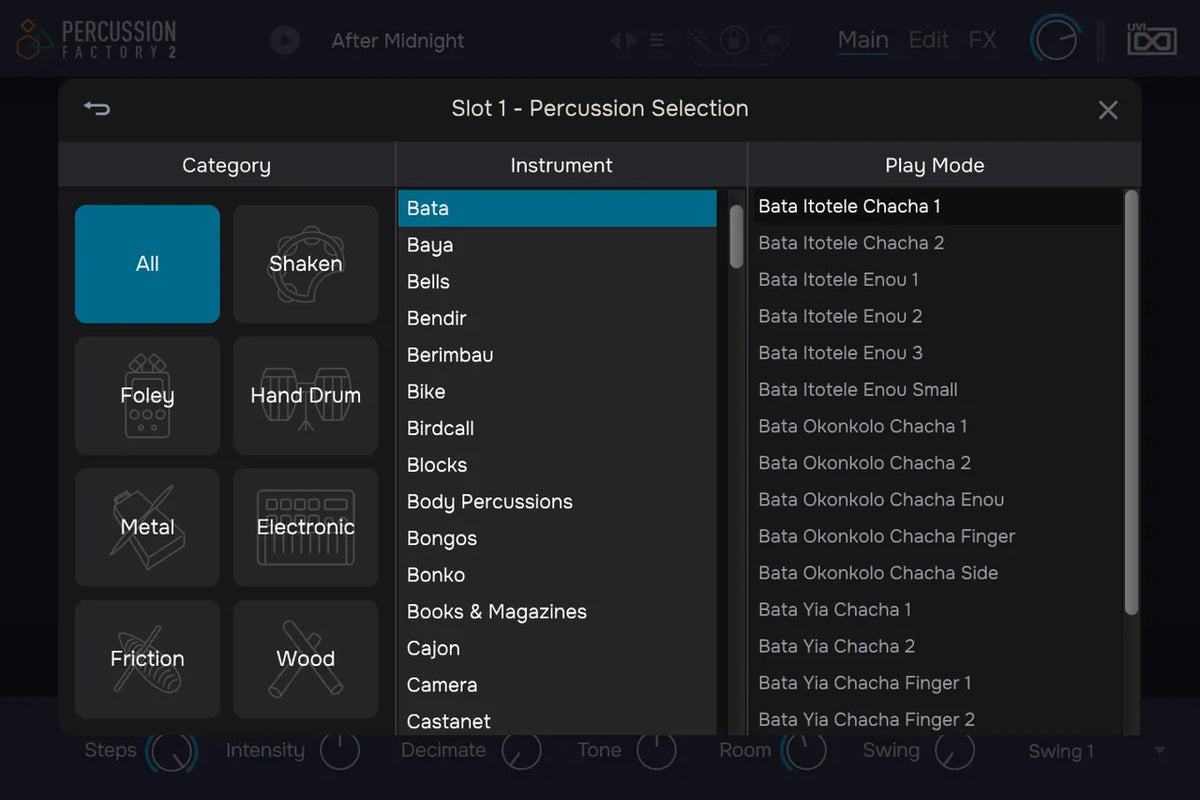Click the Instrument list scrollbar

point(736,236)
